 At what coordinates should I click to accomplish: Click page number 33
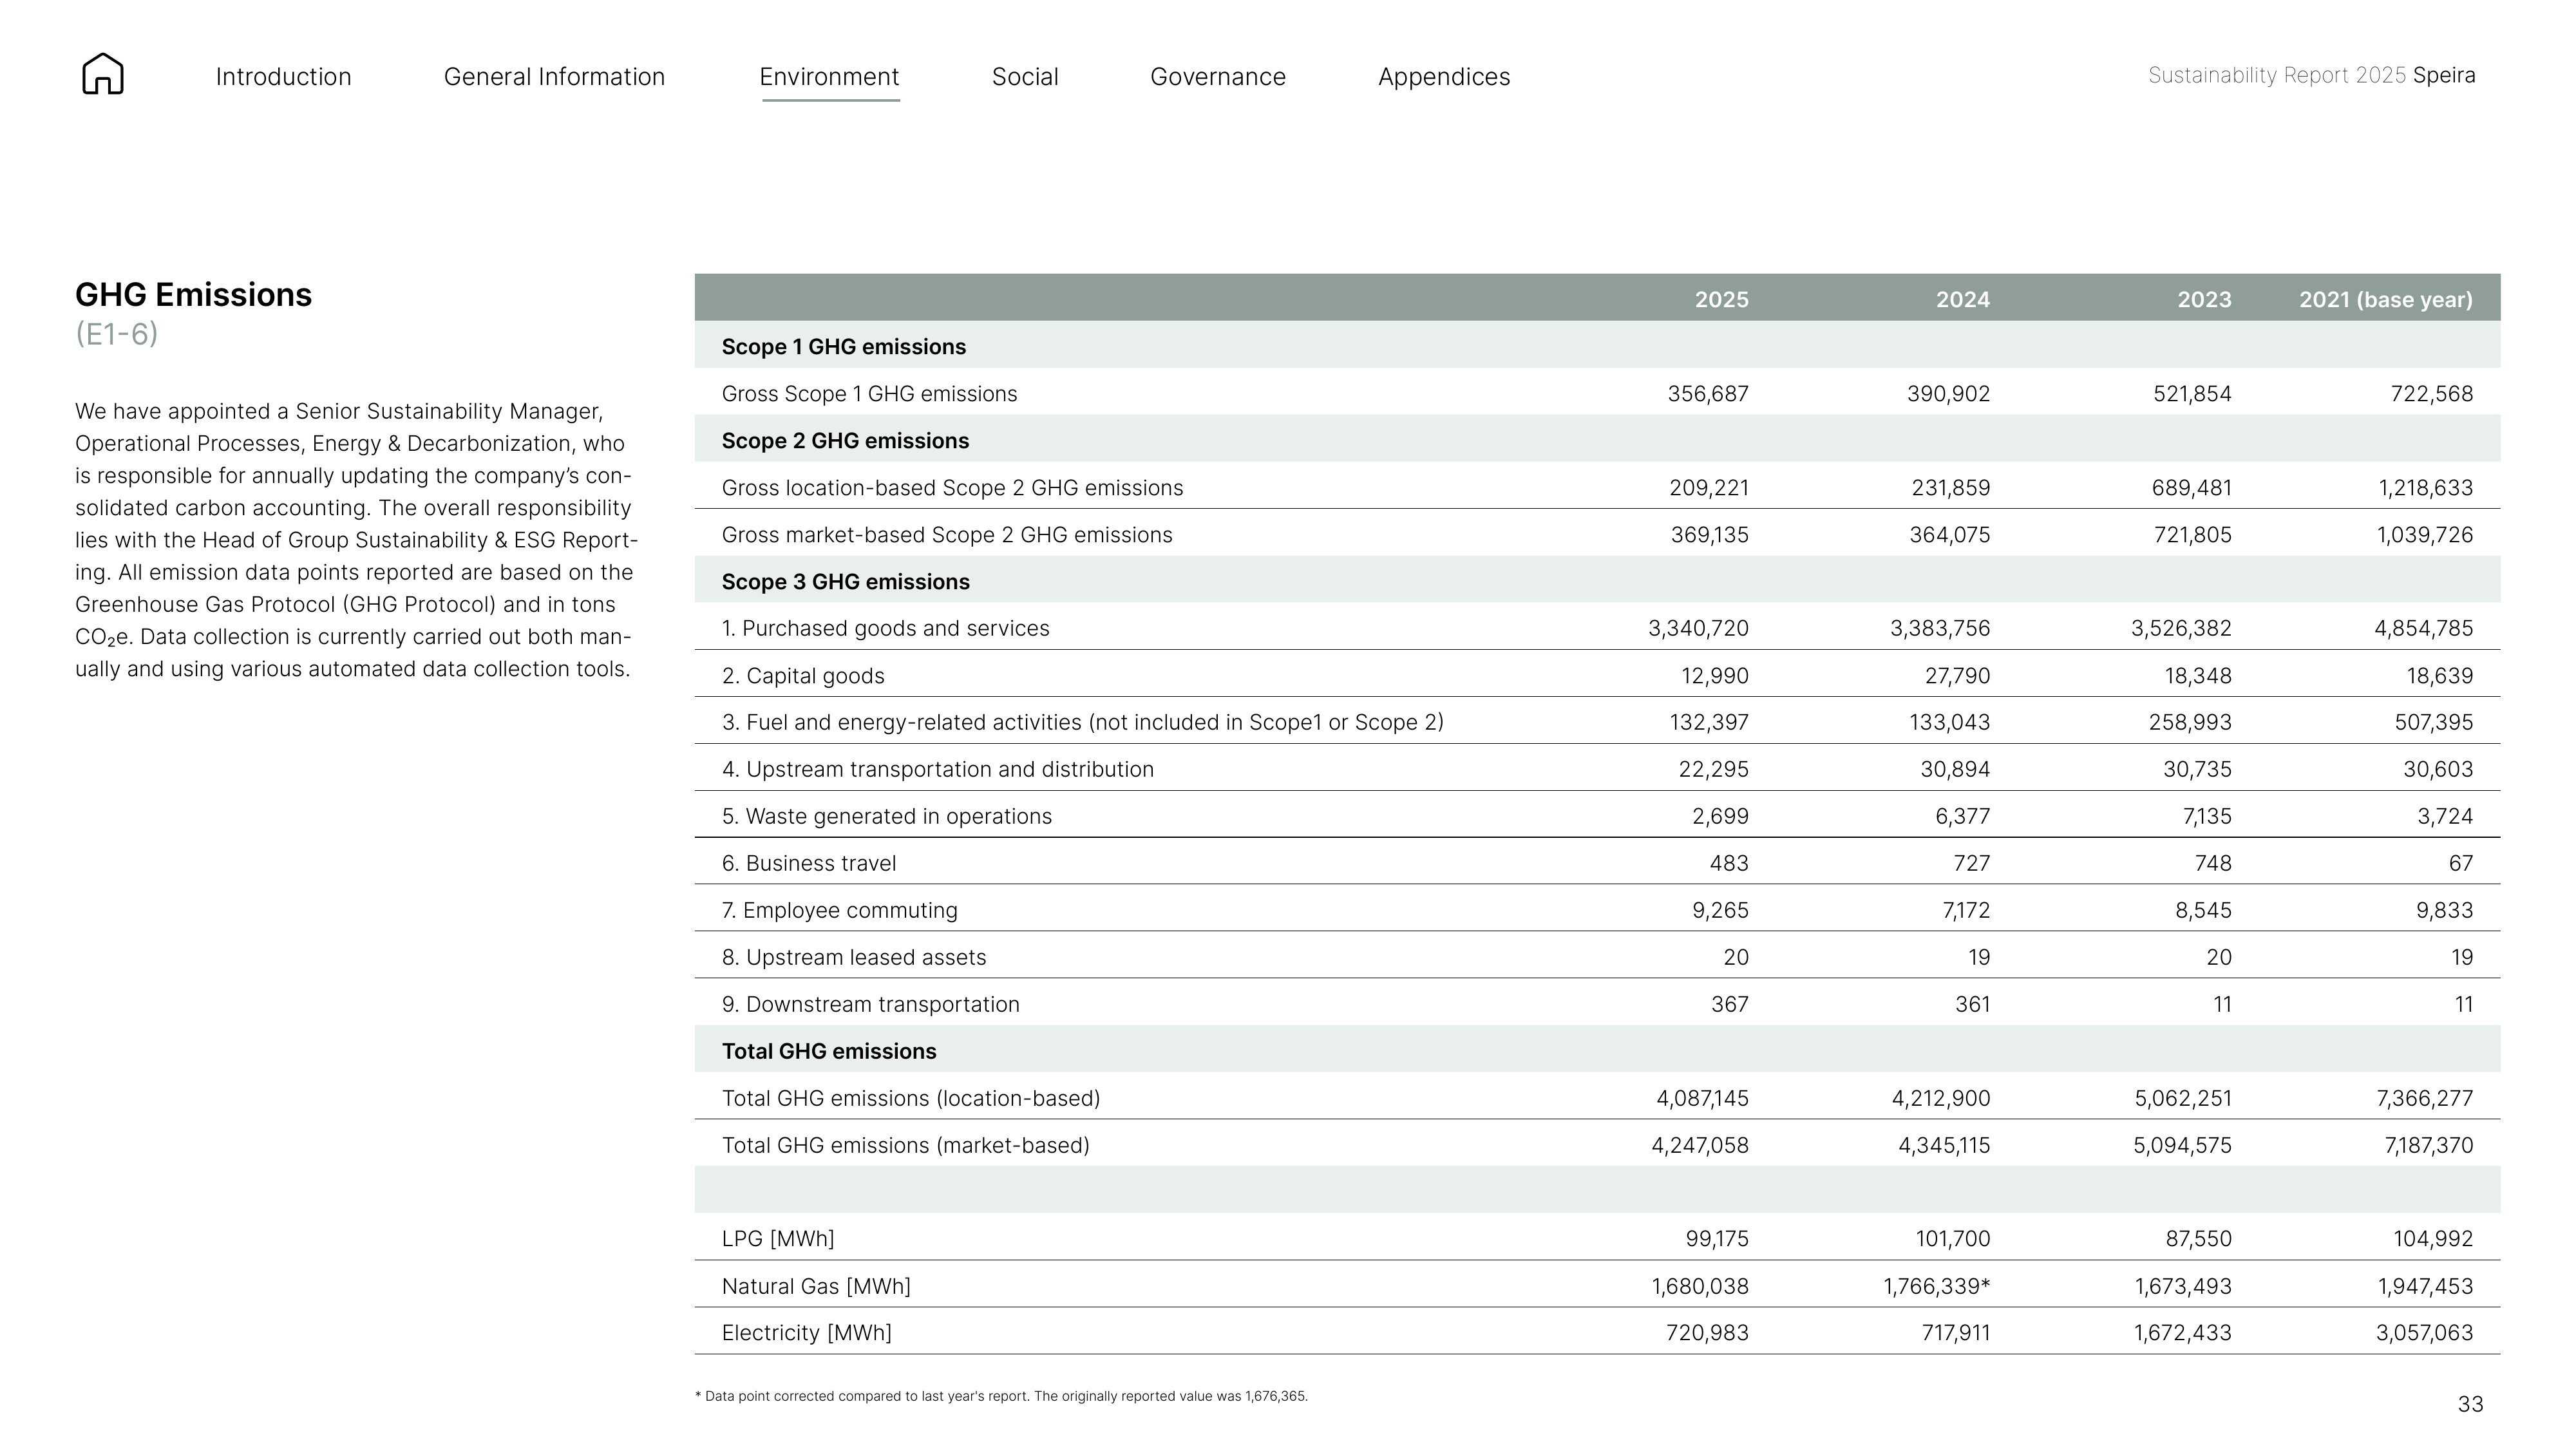[2470, 1404]
